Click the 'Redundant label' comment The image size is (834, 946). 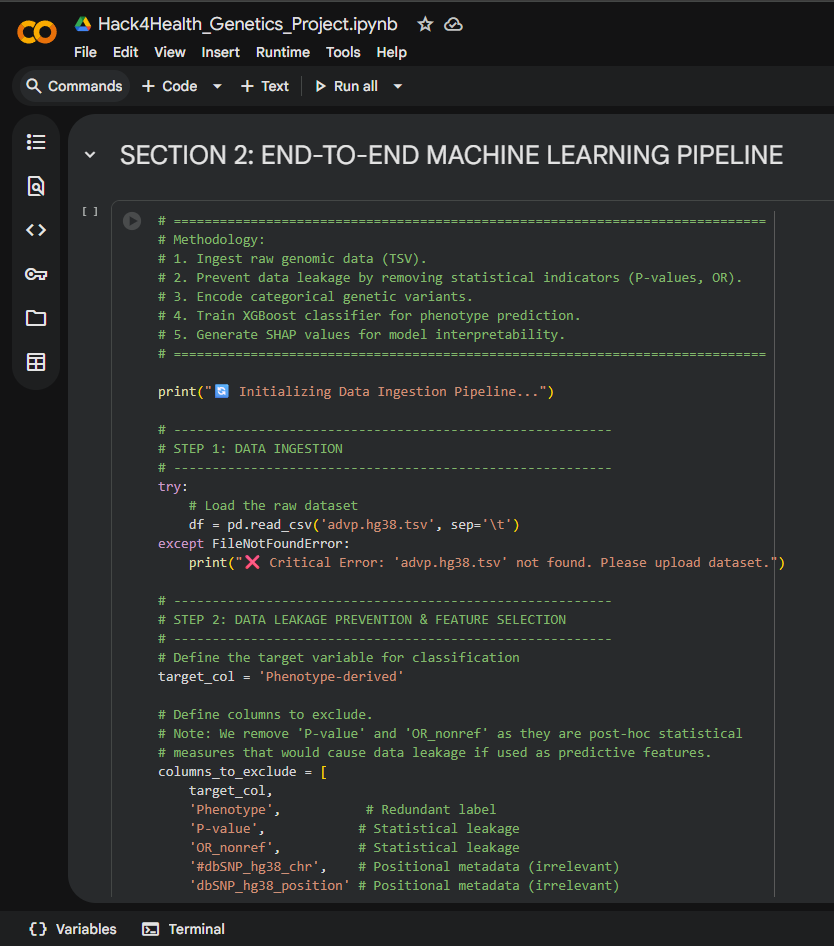click(x=431, y=810)
